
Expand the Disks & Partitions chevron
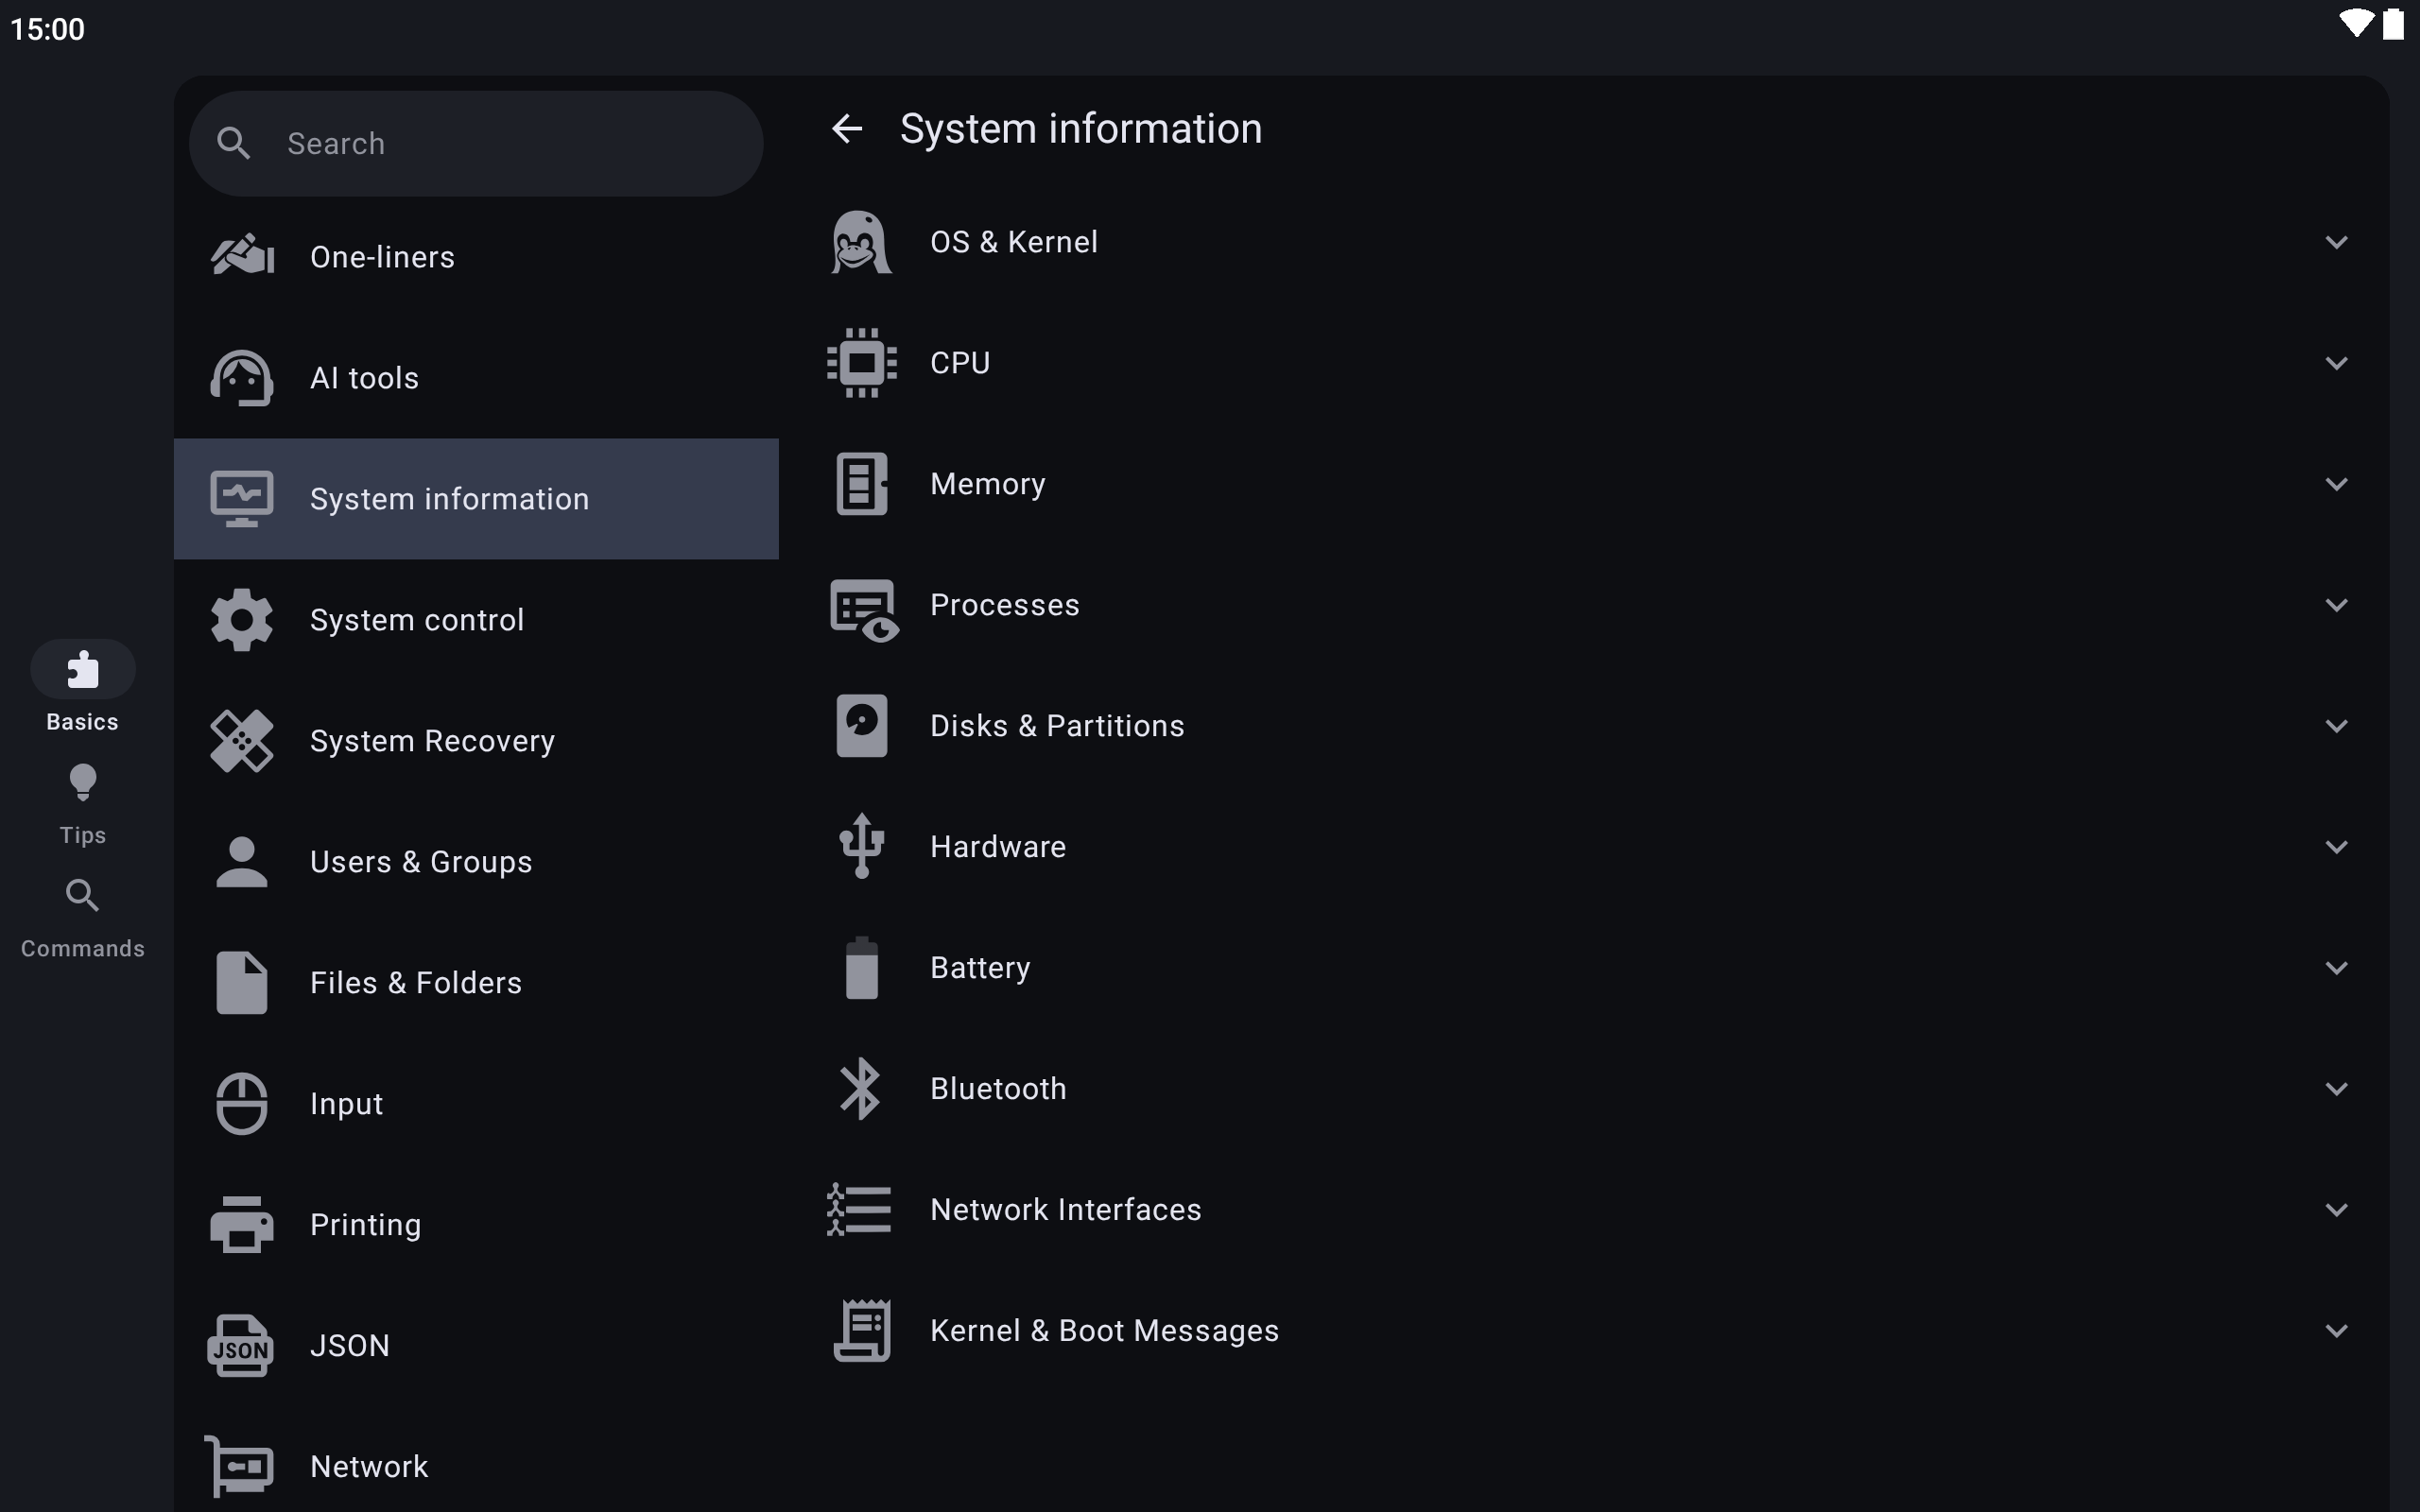[2336, 726]
